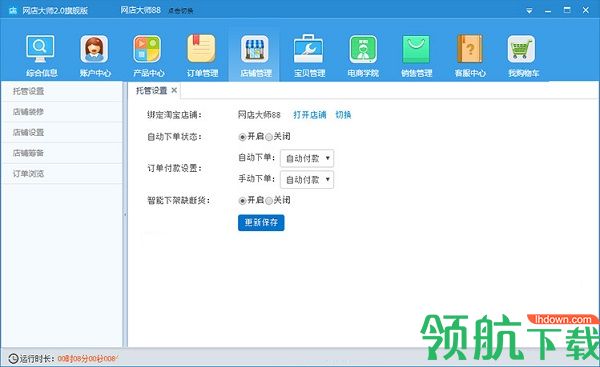
Task: Minimize the 网店大师 window
Action: [548, 11]
